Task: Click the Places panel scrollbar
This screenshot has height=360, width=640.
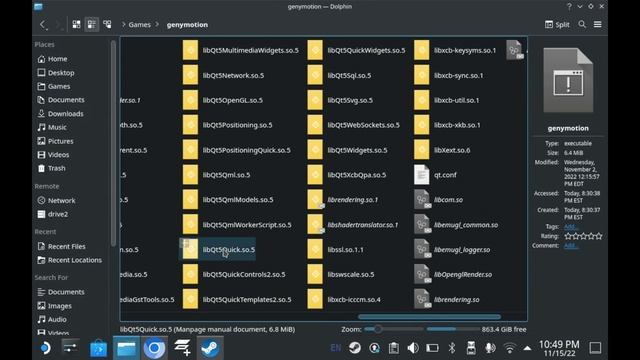Action: 113,143
